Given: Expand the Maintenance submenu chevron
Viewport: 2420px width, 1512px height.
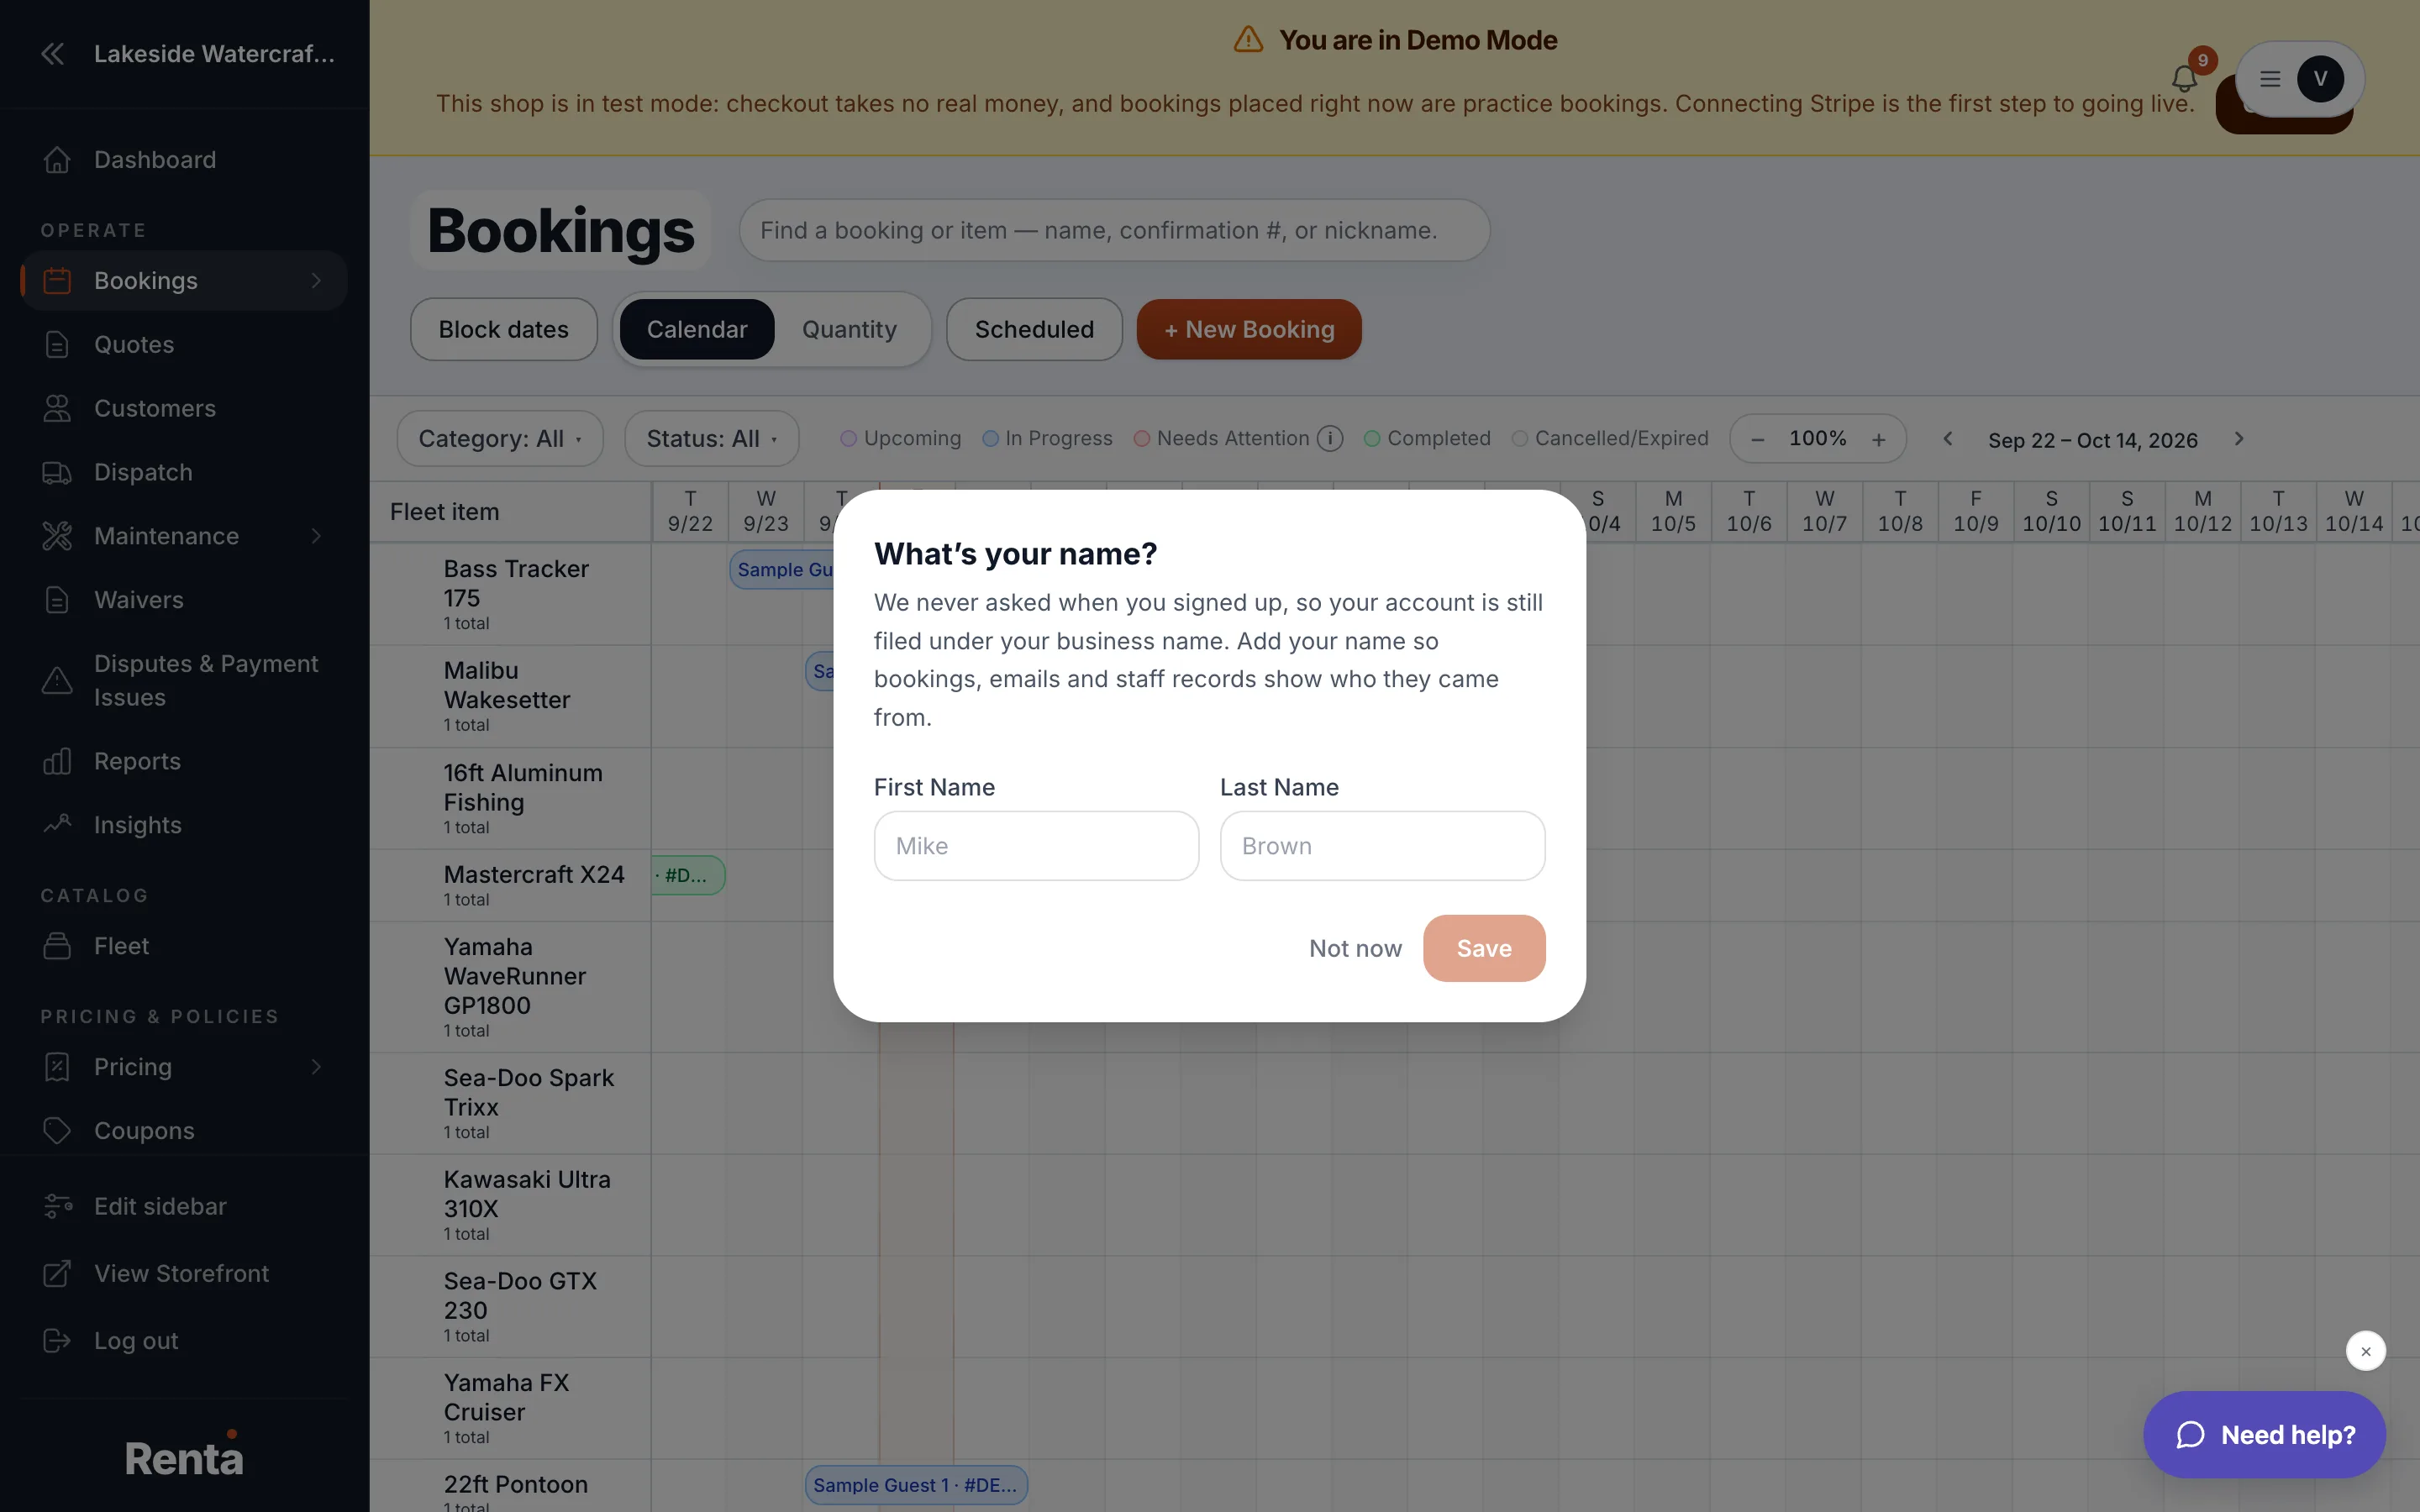Looking at the screenshot, I should point(316,536).
